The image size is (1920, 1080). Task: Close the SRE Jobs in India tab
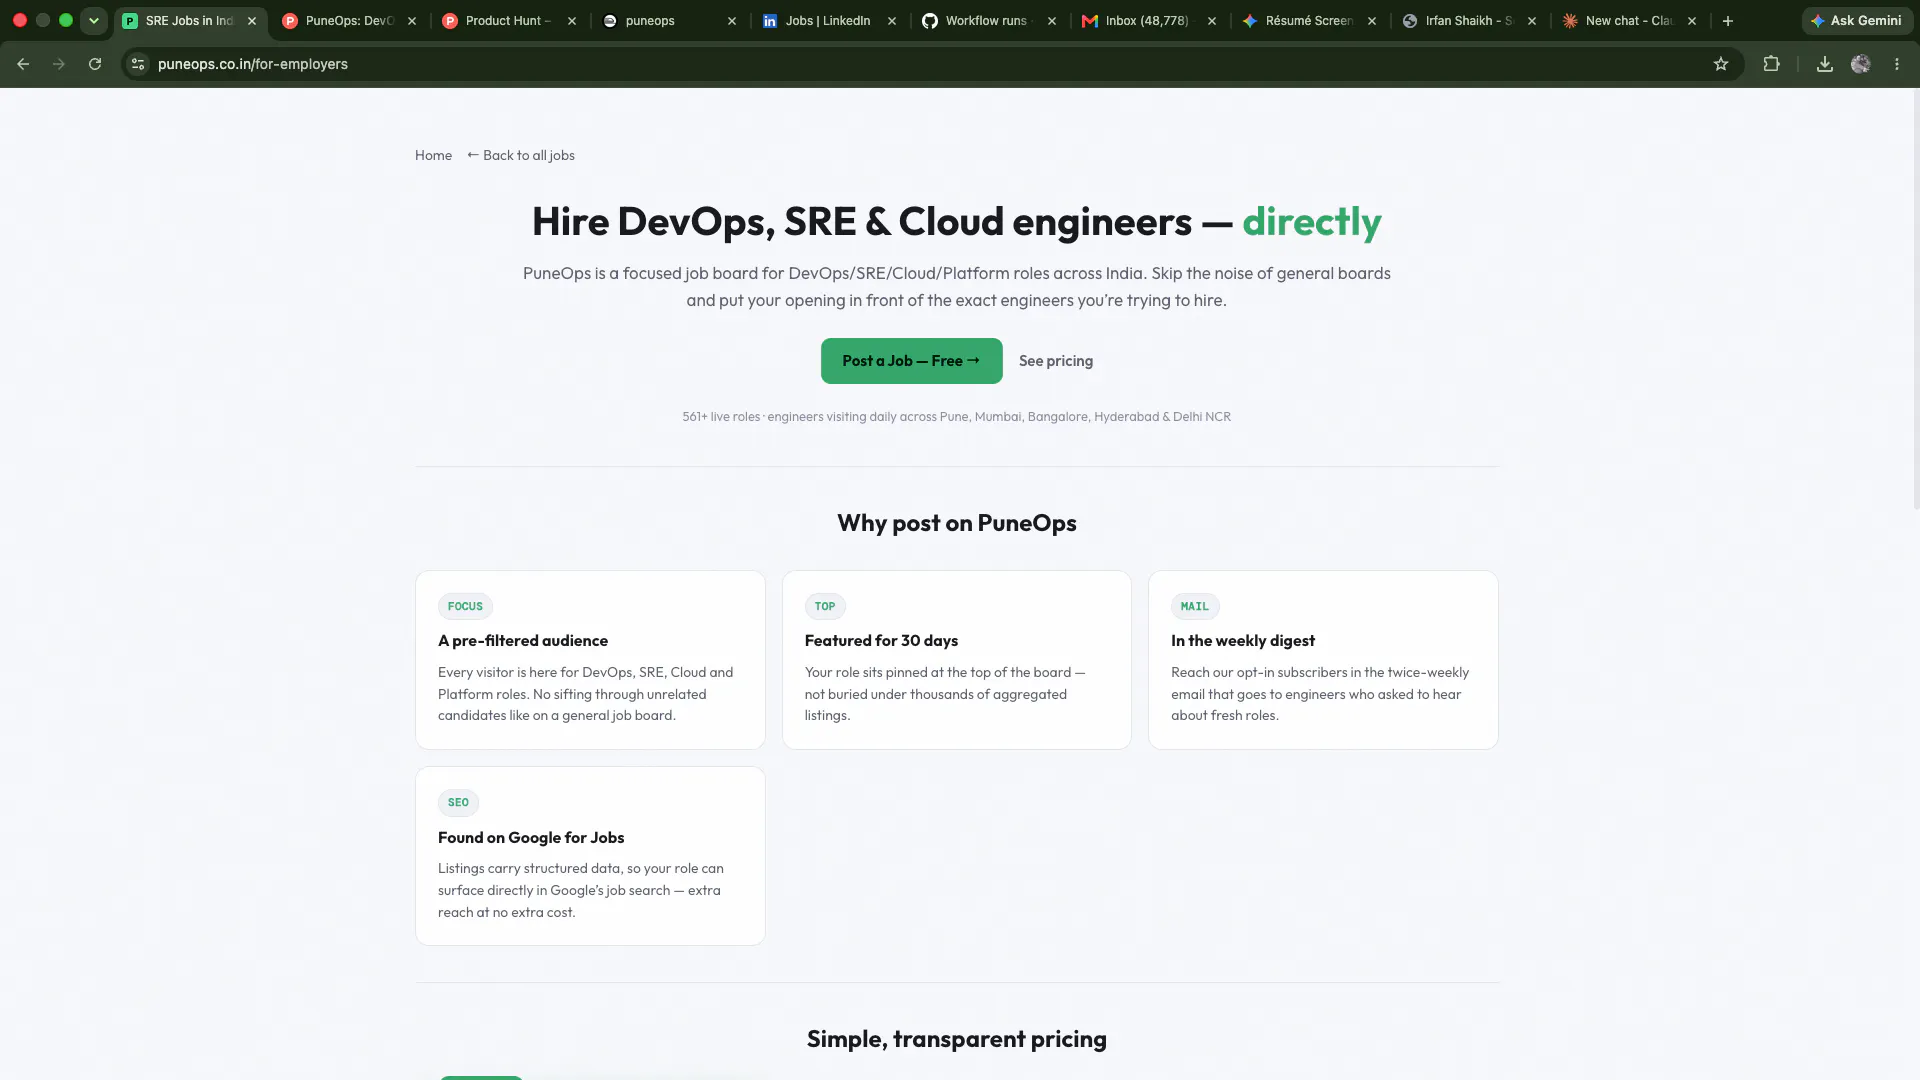click(252, 21)
